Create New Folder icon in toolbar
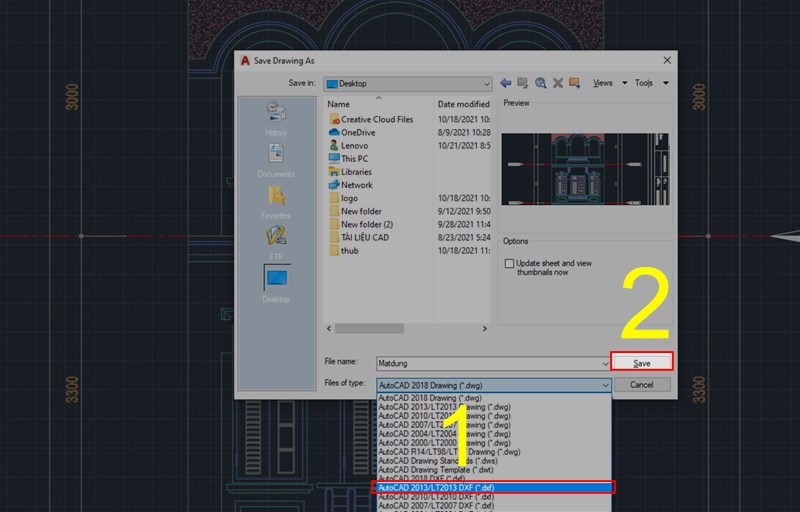Viewport: 800px width, 512px height. pyautogui.click(x=574, y=83)
